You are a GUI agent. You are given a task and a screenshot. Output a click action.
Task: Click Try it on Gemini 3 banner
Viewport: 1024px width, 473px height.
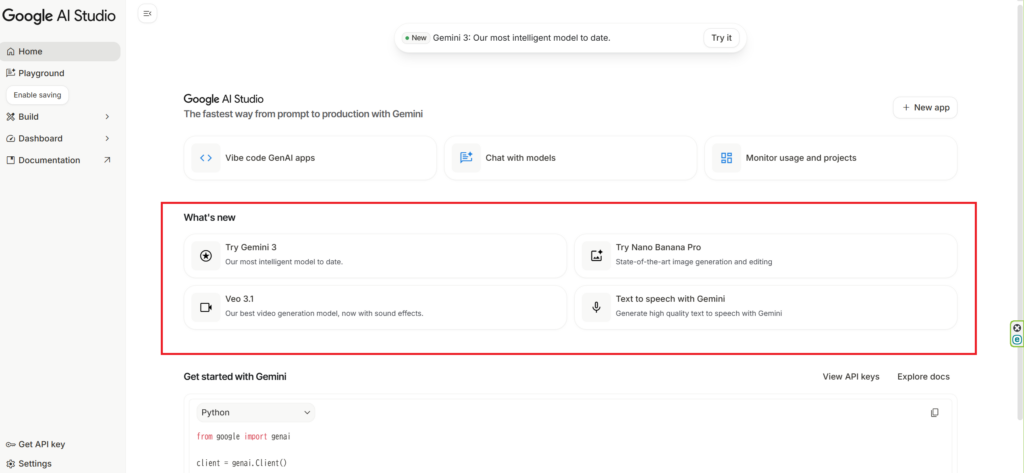coord(721,38)
